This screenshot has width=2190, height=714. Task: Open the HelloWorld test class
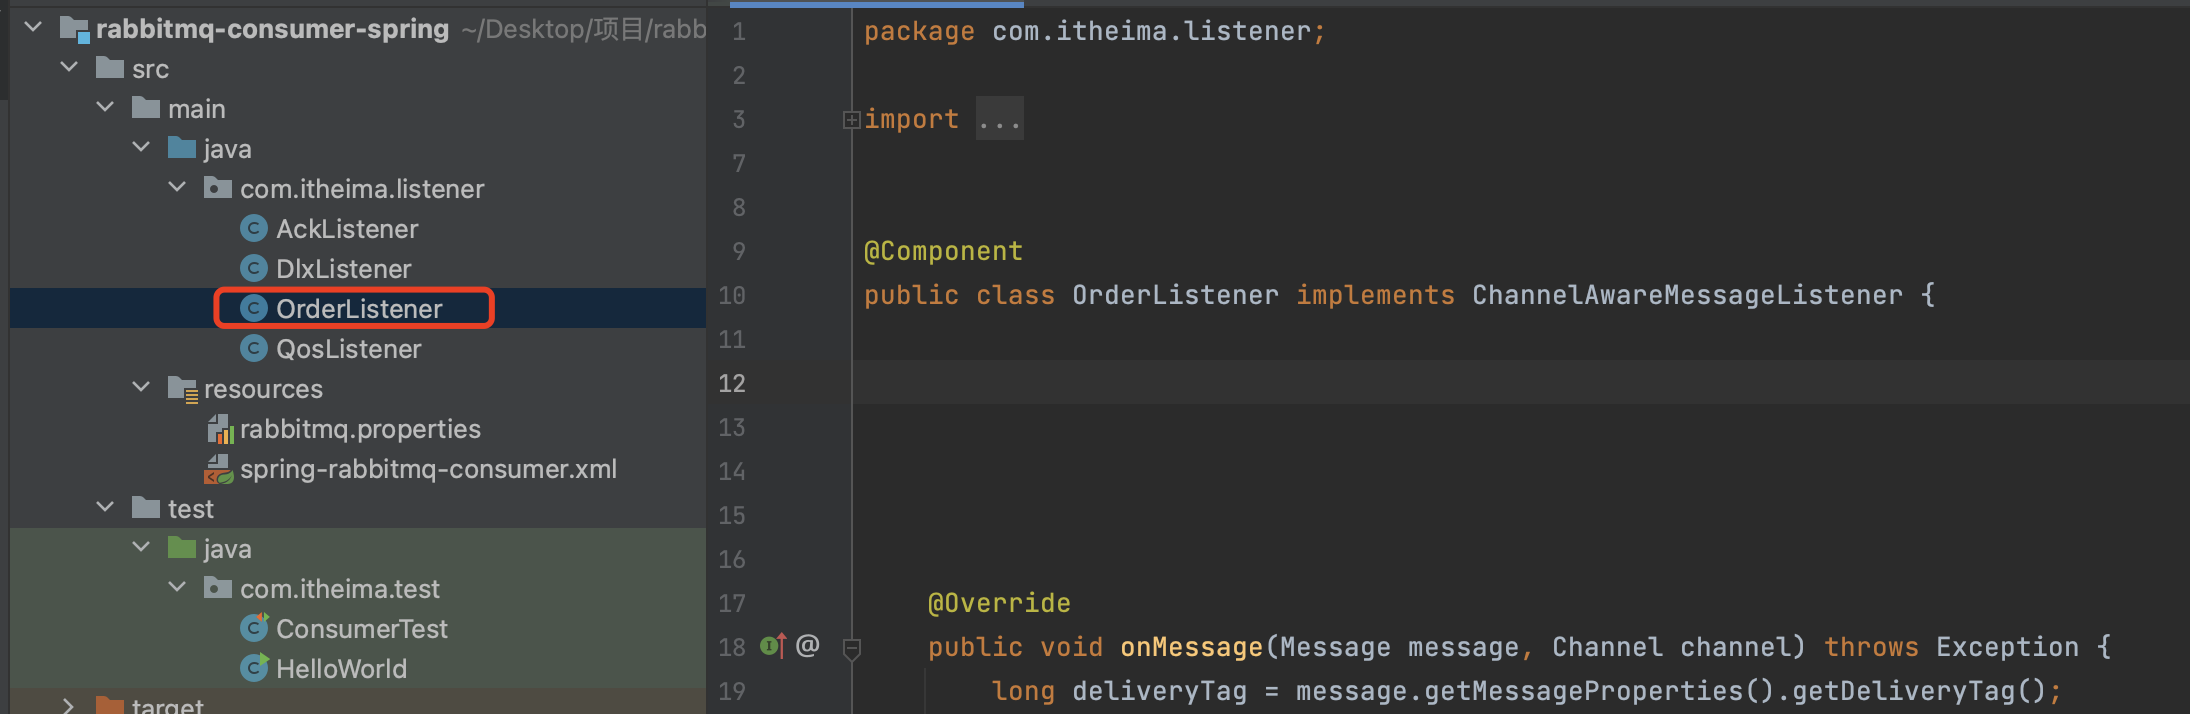pyautogui.click(x=340, y=669)
